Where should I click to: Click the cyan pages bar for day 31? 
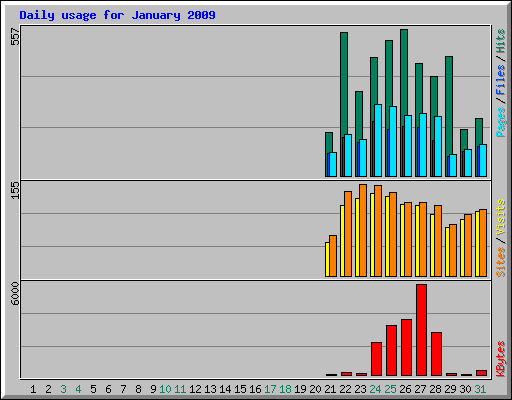483,160
